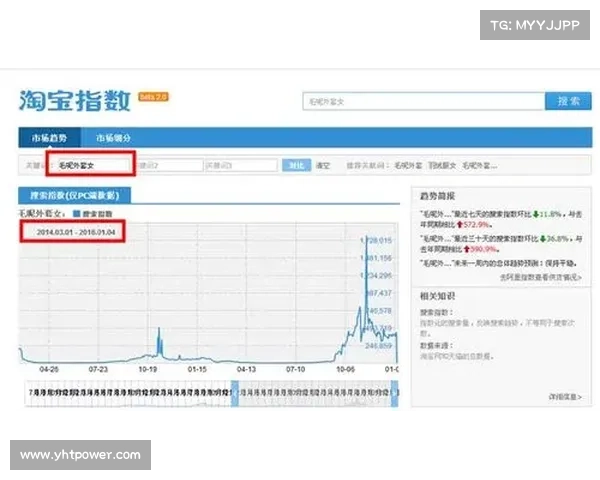Viewport: 600px width, 480px height.
Task: Grab the left handle of timeline range slider
Action: [x=235, y=393]
